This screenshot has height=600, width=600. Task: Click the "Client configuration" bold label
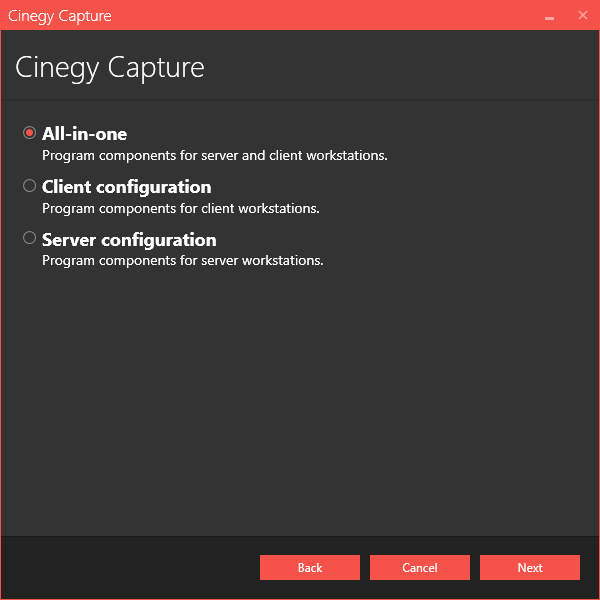(x=126, y=187)
